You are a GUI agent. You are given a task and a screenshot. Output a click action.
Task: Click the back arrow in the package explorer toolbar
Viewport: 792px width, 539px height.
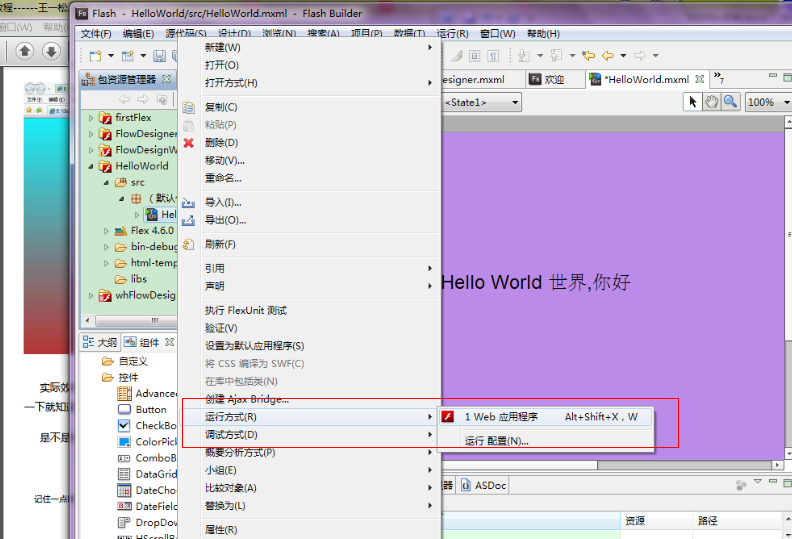coord(124,99)
